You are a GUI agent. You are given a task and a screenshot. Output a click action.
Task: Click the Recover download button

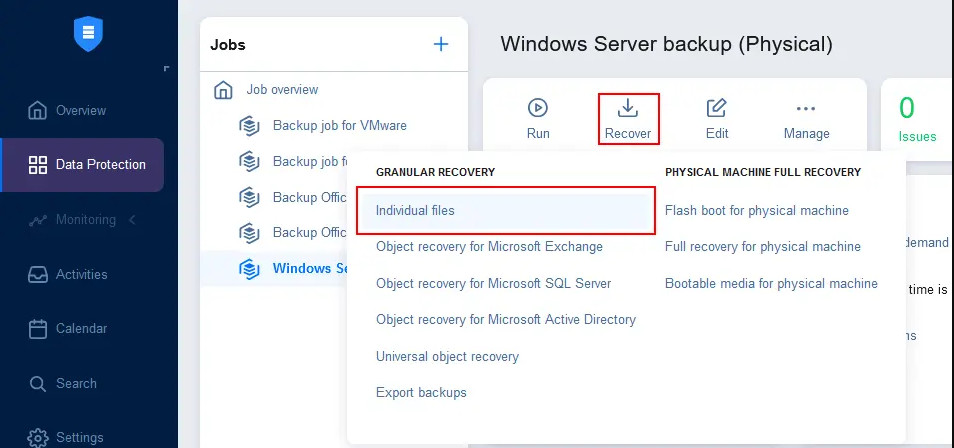tap(628, 118)
